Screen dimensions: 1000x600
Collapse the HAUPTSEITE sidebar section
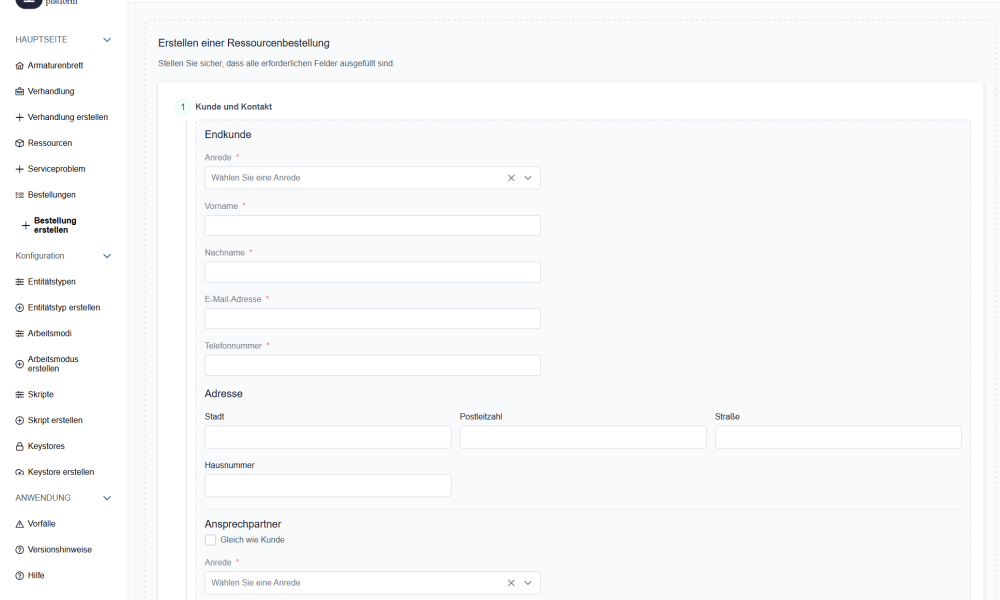pos(107,40)
